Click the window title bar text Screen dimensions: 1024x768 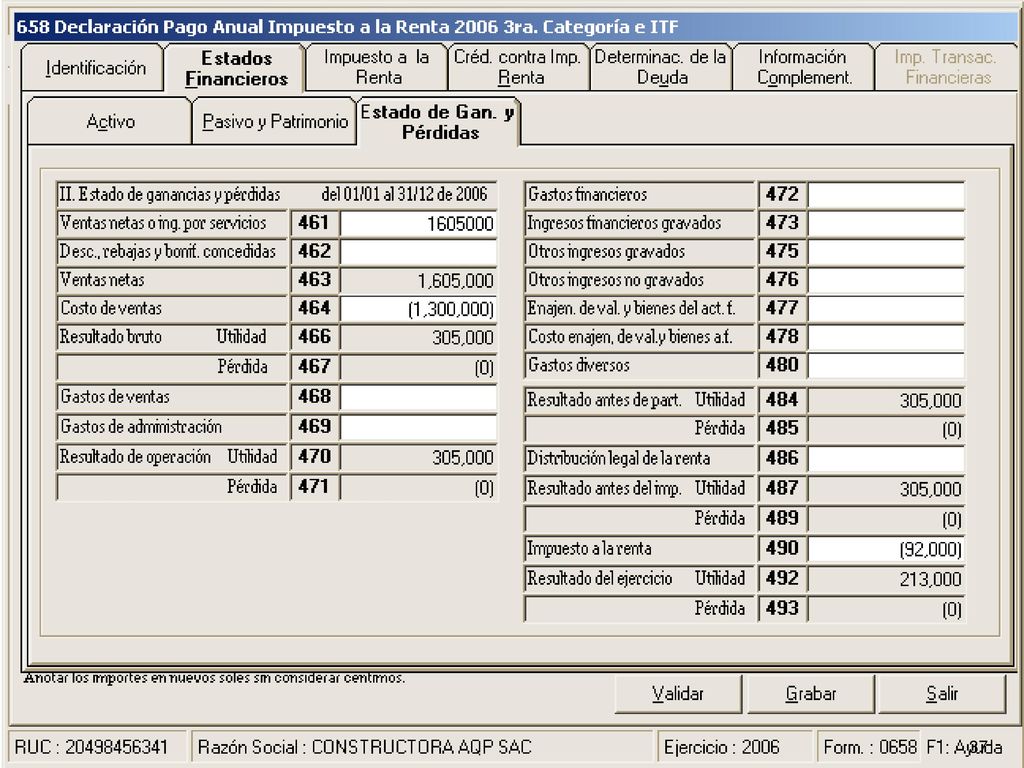(x=347, y=27)
